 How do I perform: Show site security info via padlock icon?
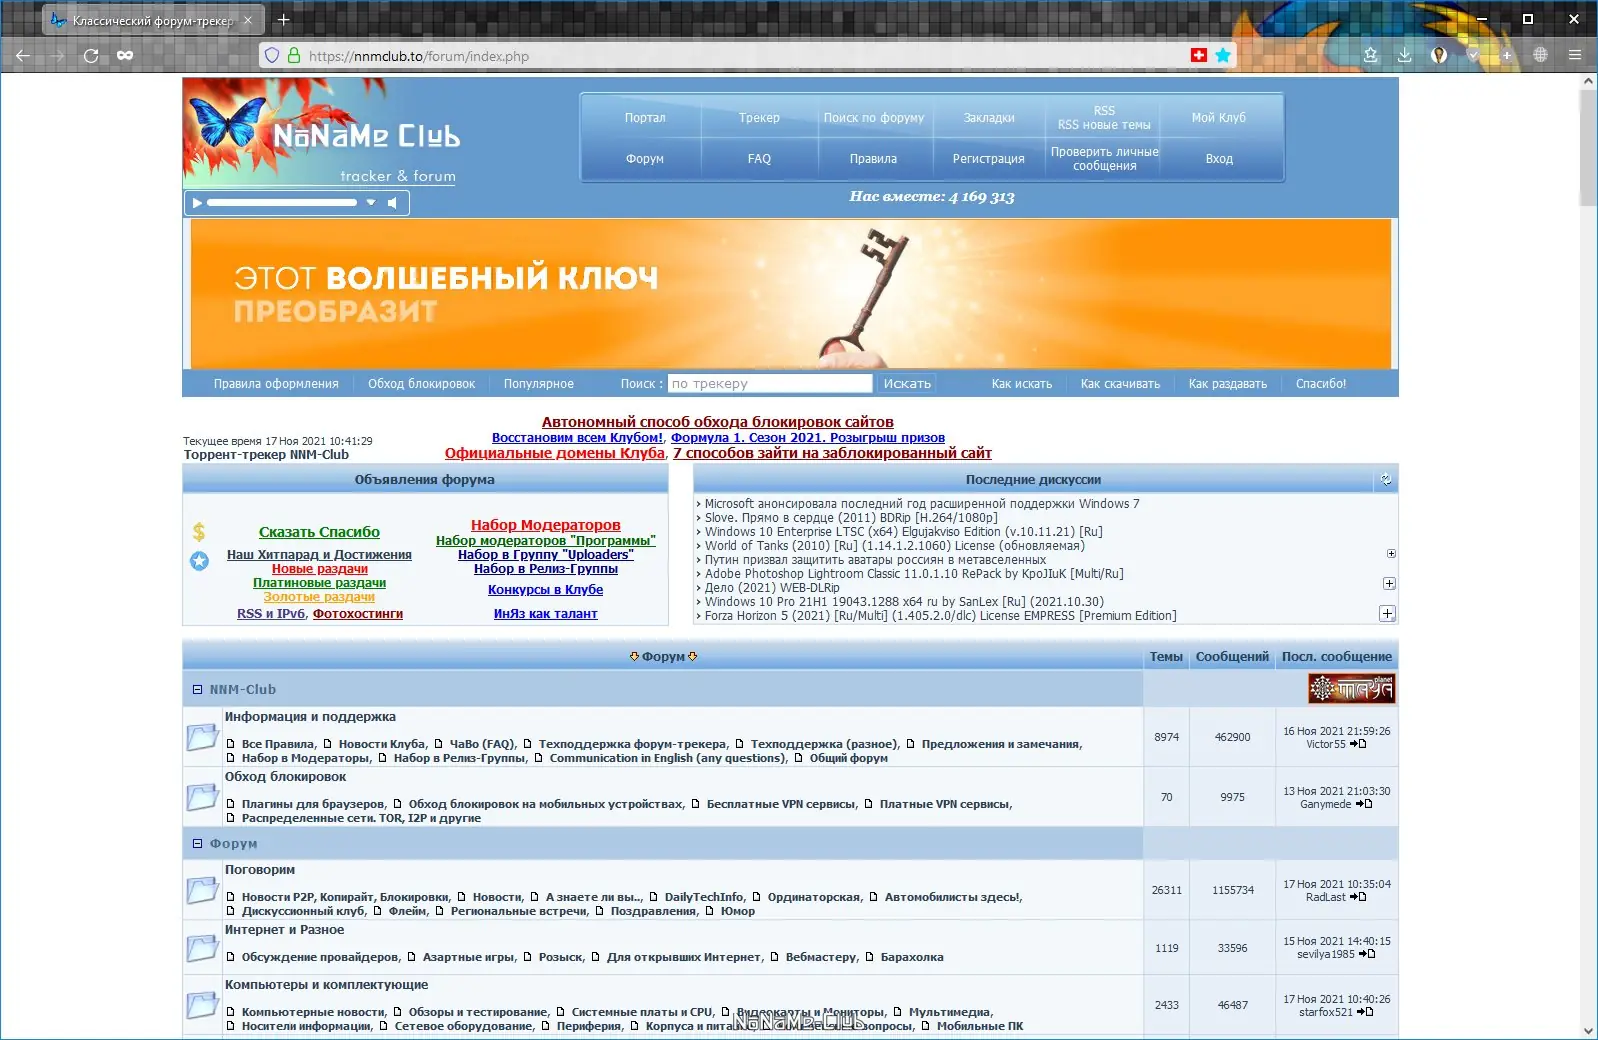294,56
